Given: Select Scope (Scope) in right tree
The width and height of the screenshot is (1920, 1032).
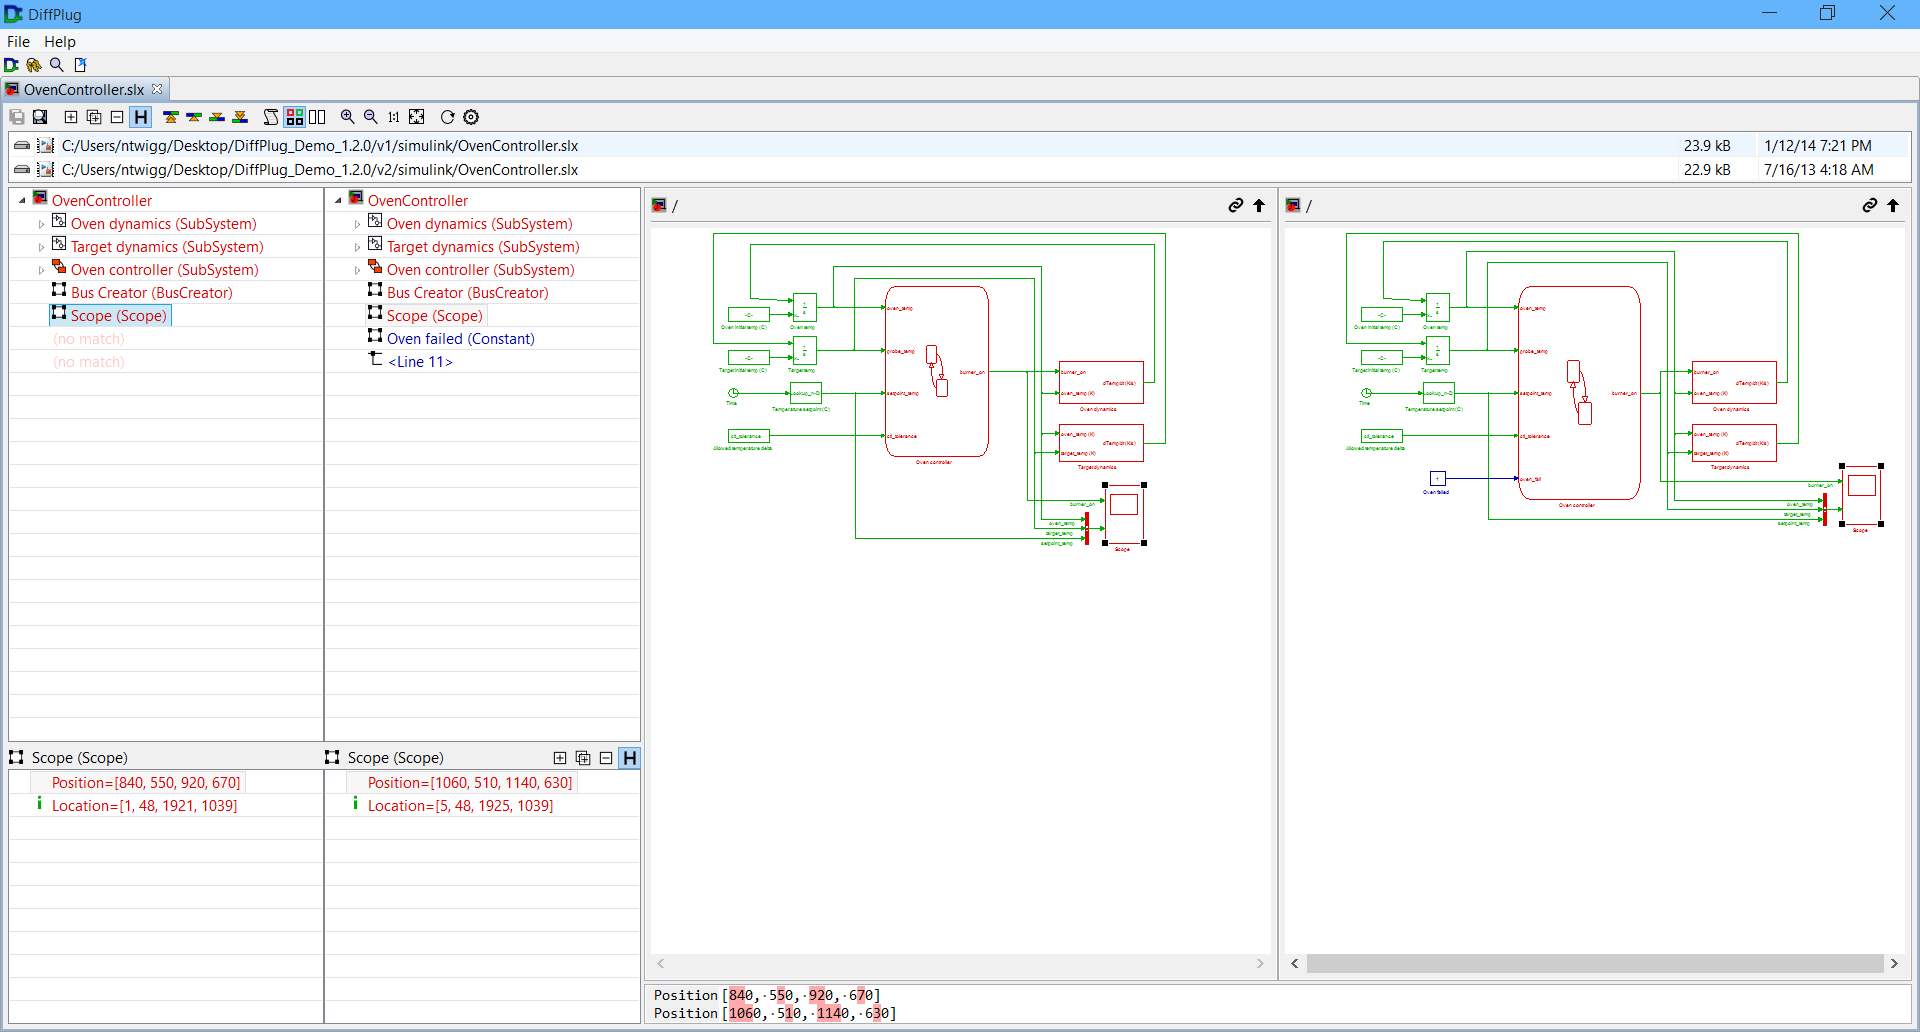Looking at the screenshot, I should tap(434, 316).
